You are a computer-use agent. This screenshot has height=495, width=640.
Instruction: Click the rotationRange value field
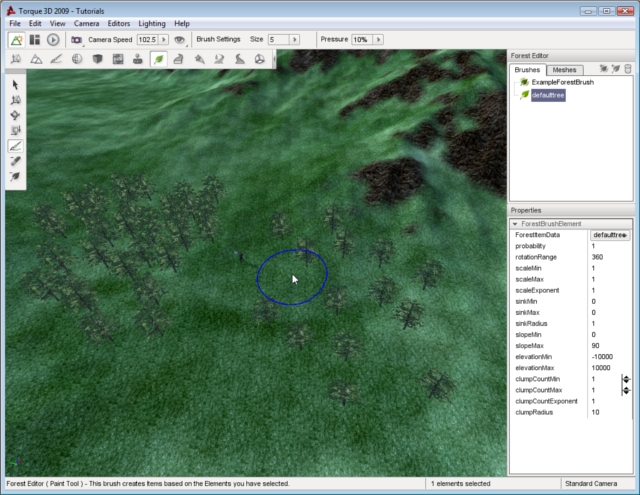coord(610,257)
